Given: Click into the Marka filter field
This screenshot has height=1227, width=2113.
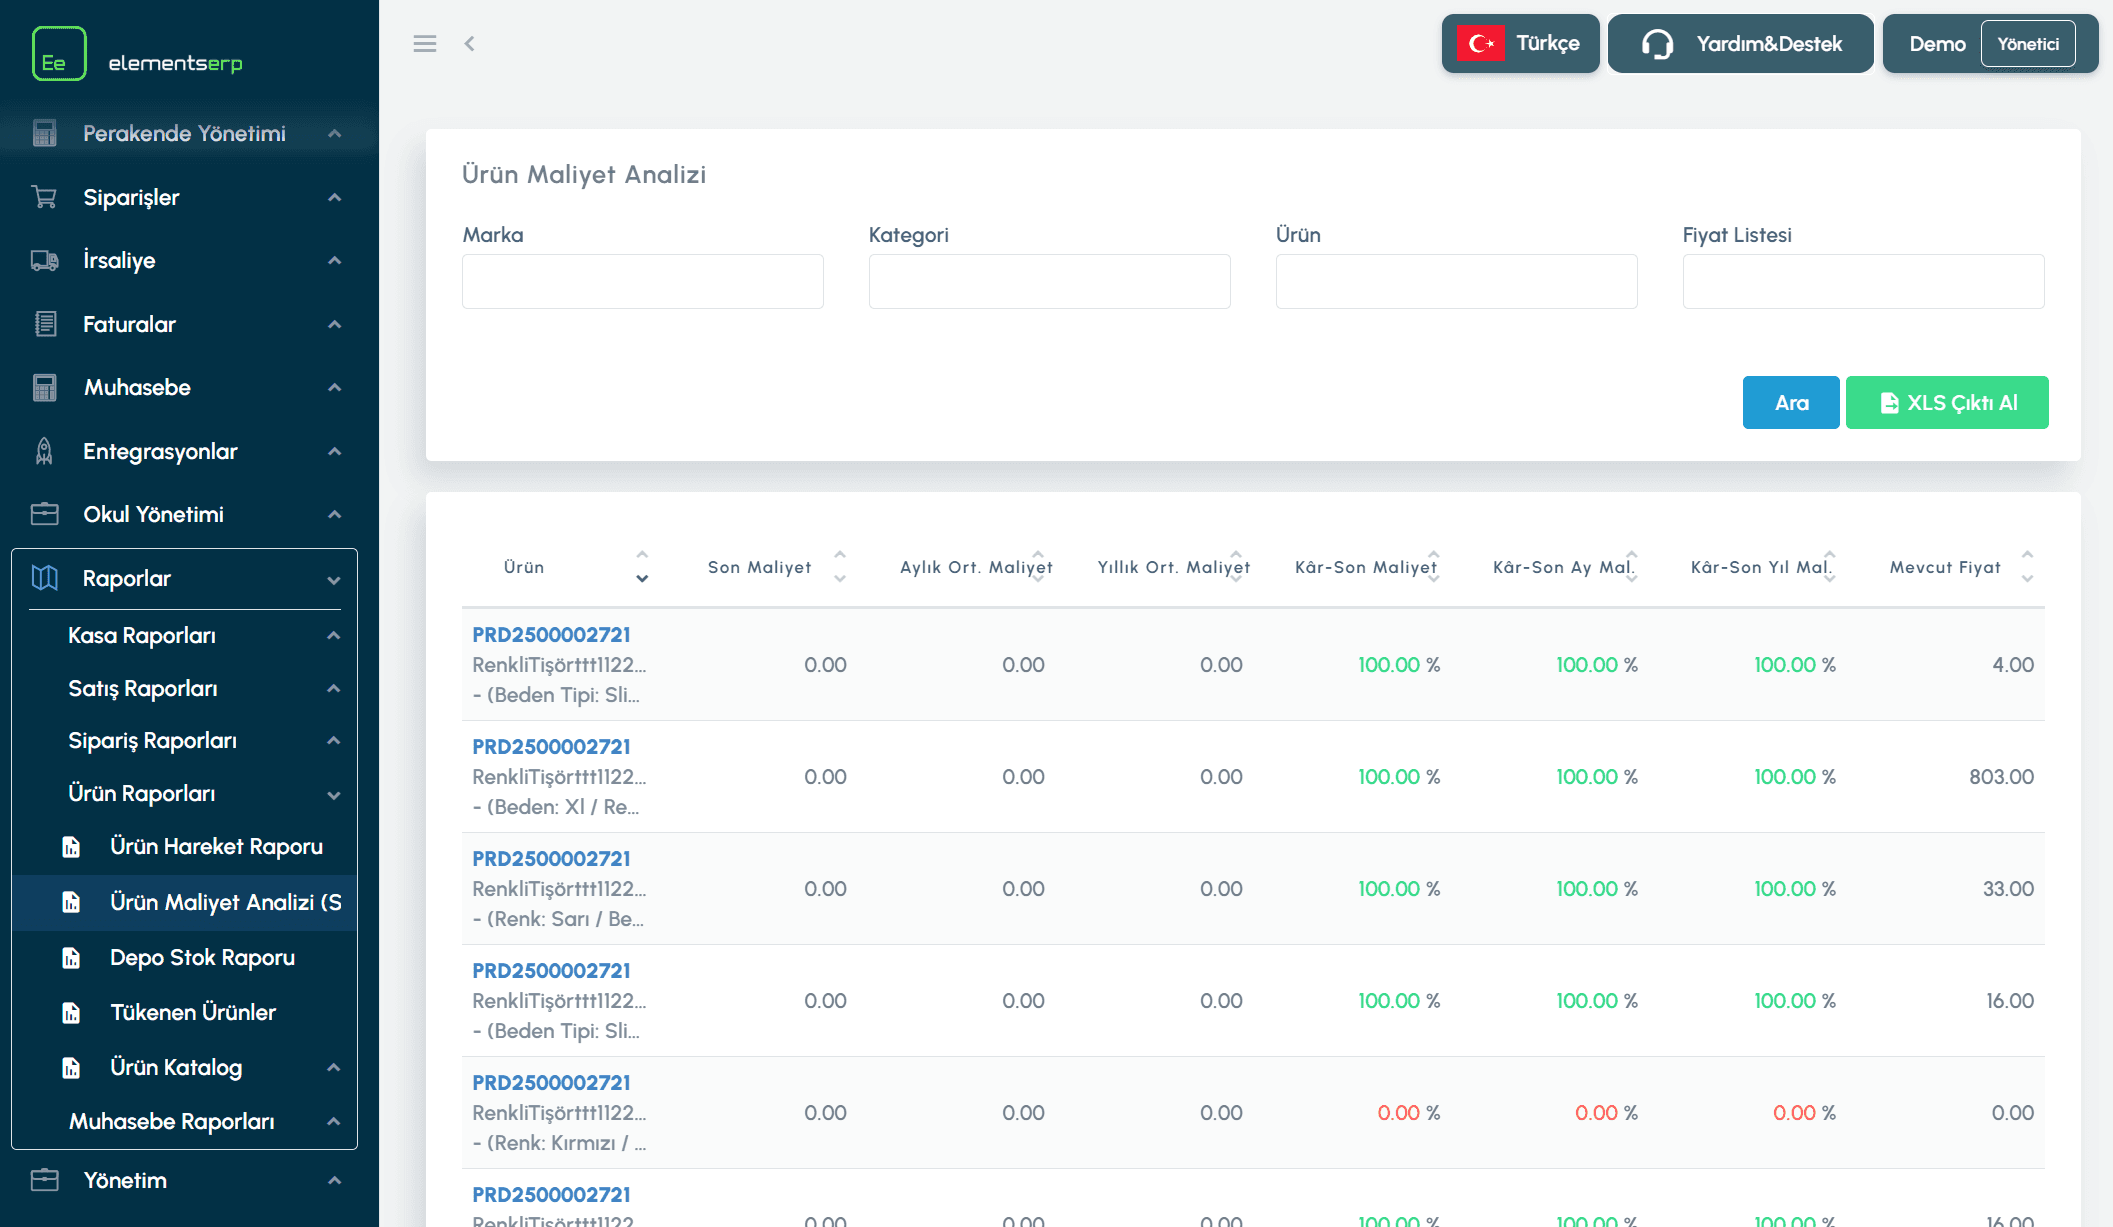Looking at the screenshot, I should pos(642,282).
